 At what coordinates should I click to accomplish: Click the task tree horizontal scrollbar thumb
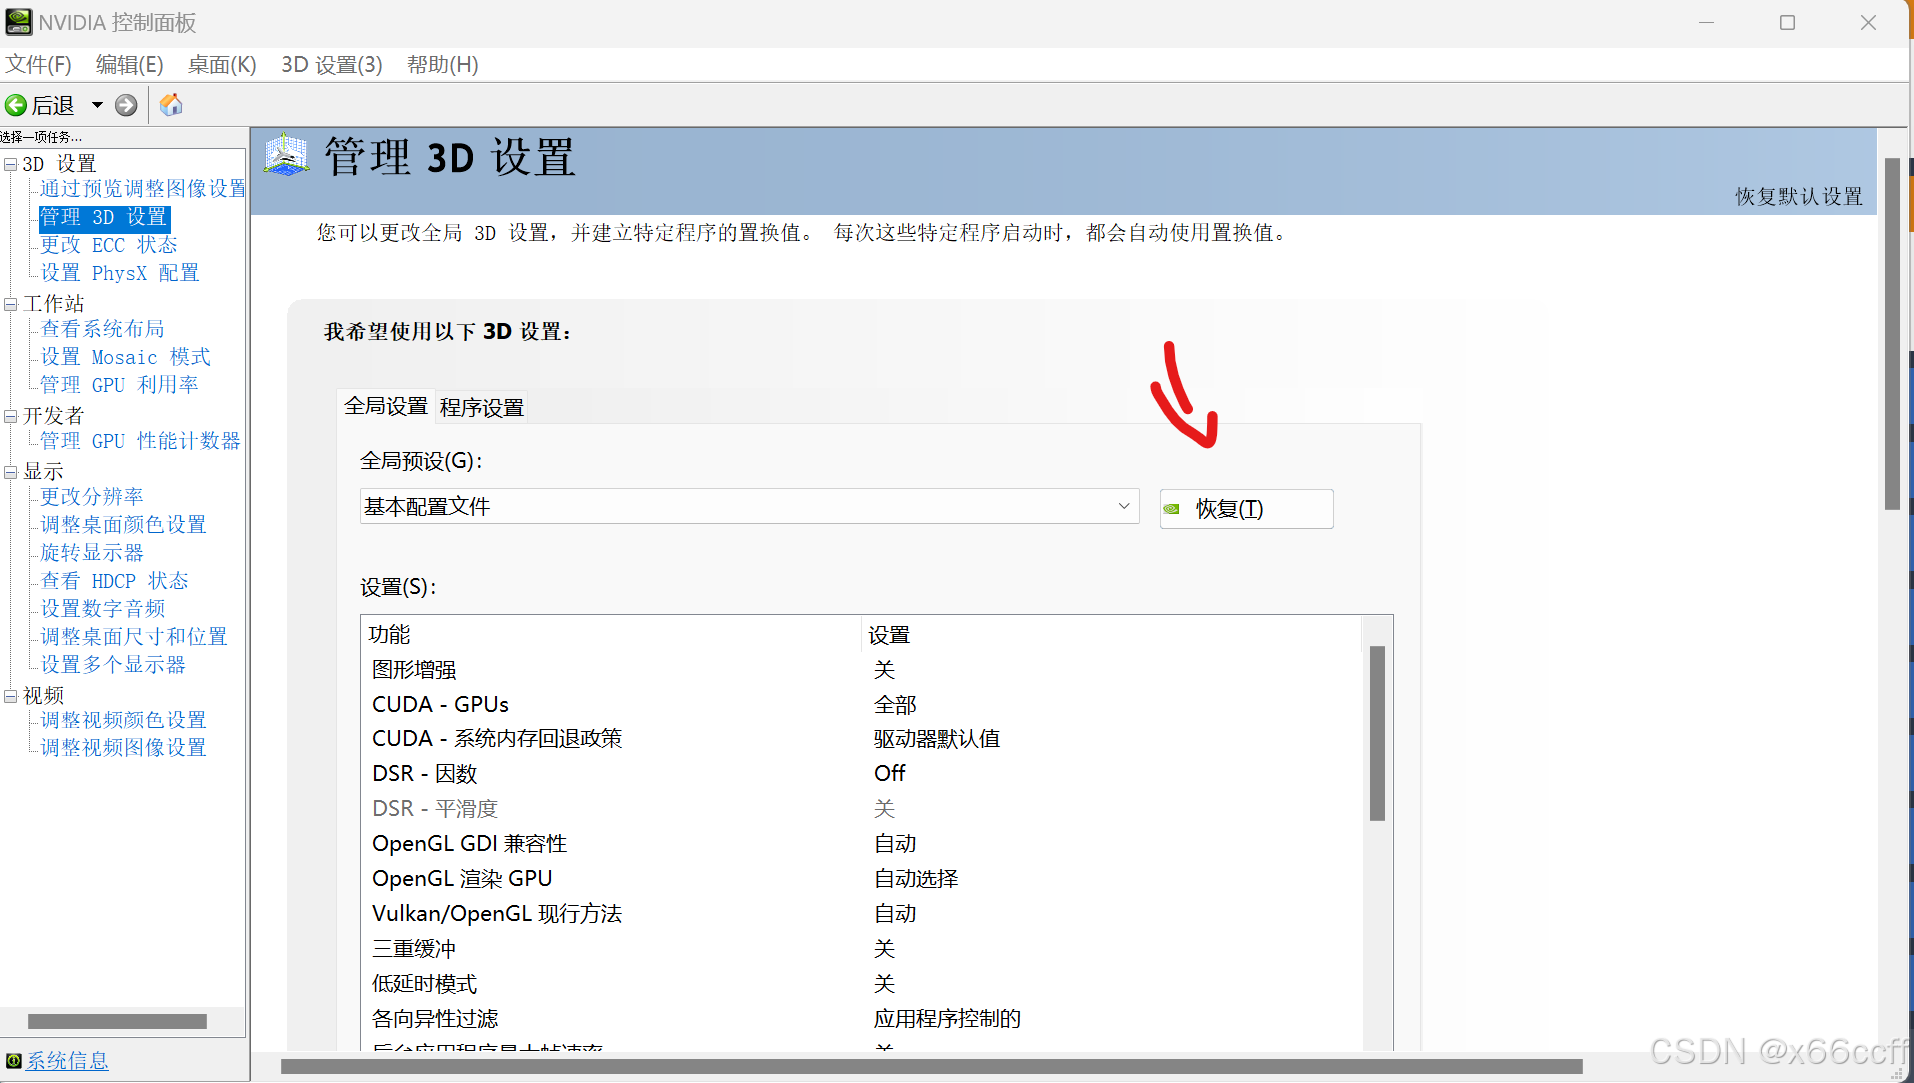coord(117,1021)
